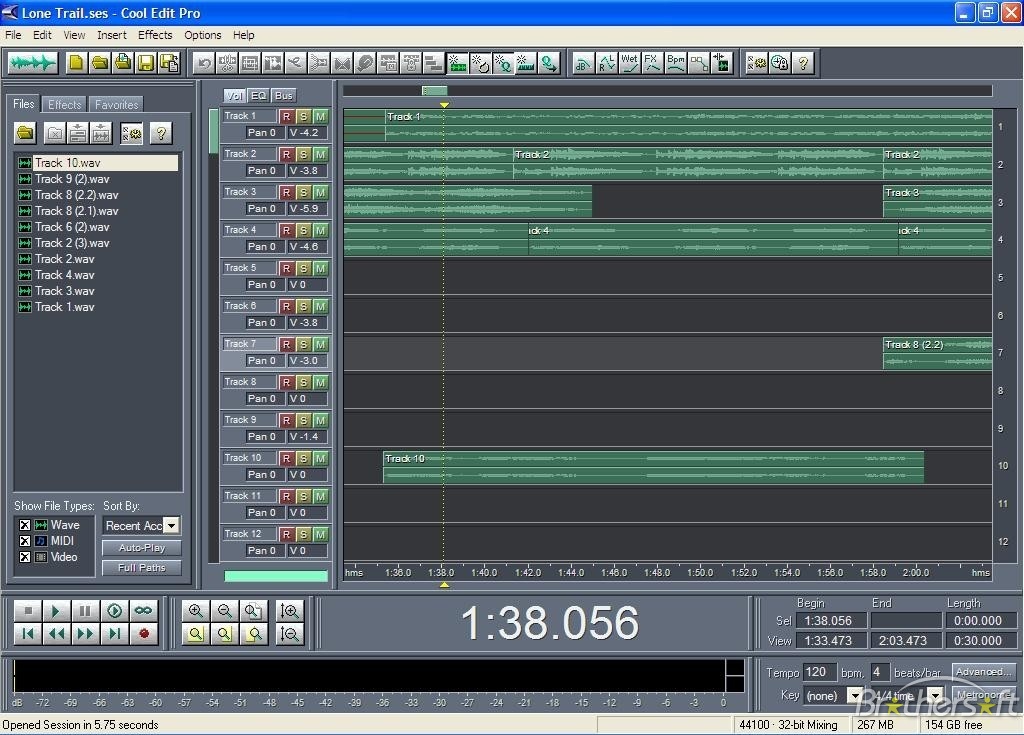Switch to waveform edit view icon

tap(33, 63)
